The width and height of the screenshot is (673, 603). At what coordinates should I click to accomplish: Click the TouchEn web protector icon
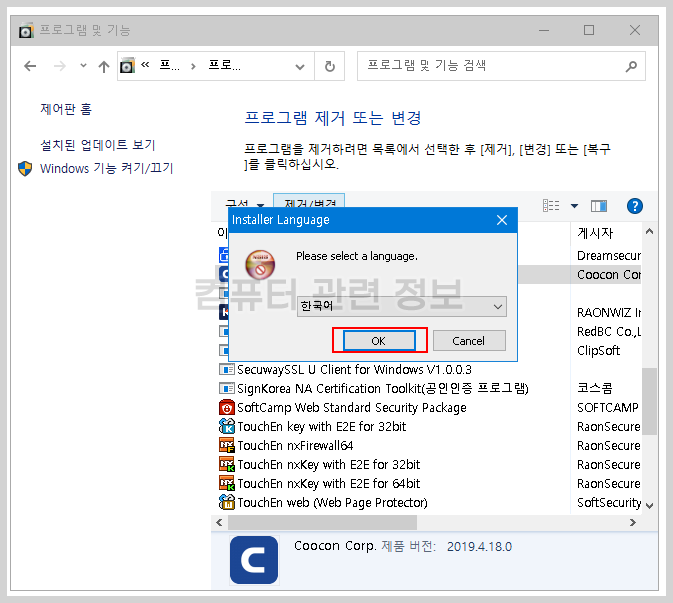227,502
